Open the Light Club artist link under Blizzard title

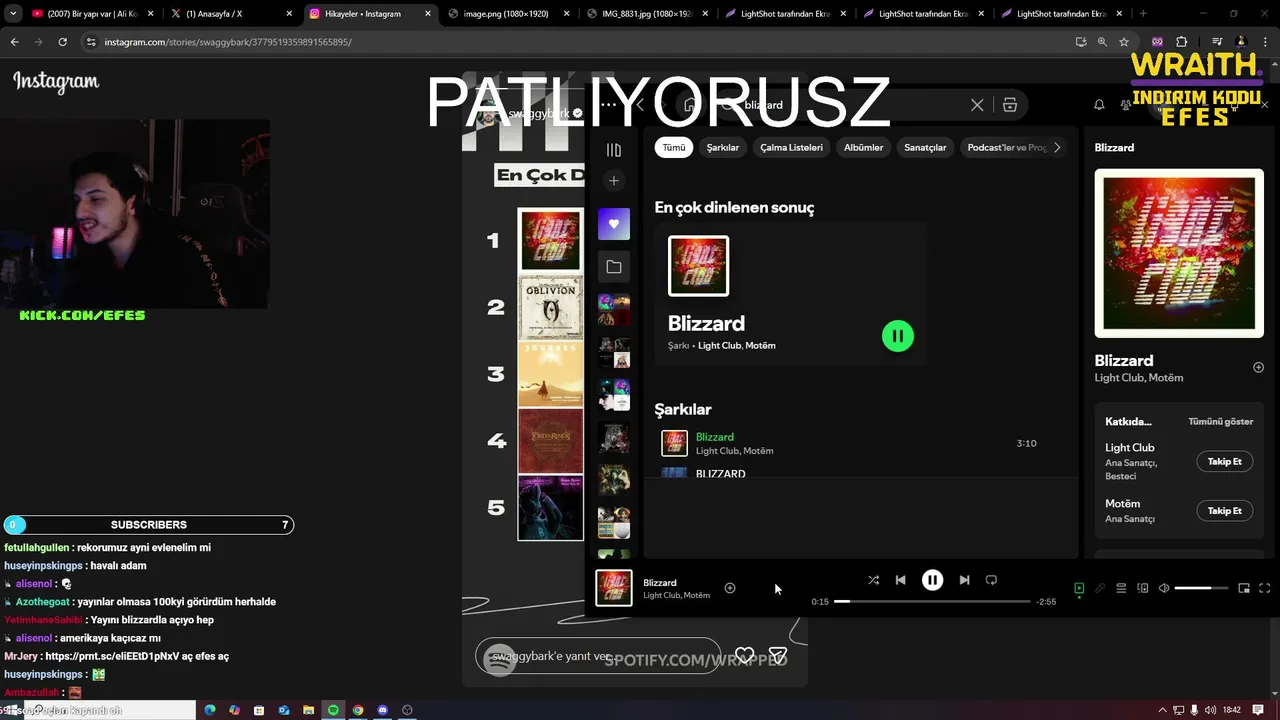point(1118,378)
